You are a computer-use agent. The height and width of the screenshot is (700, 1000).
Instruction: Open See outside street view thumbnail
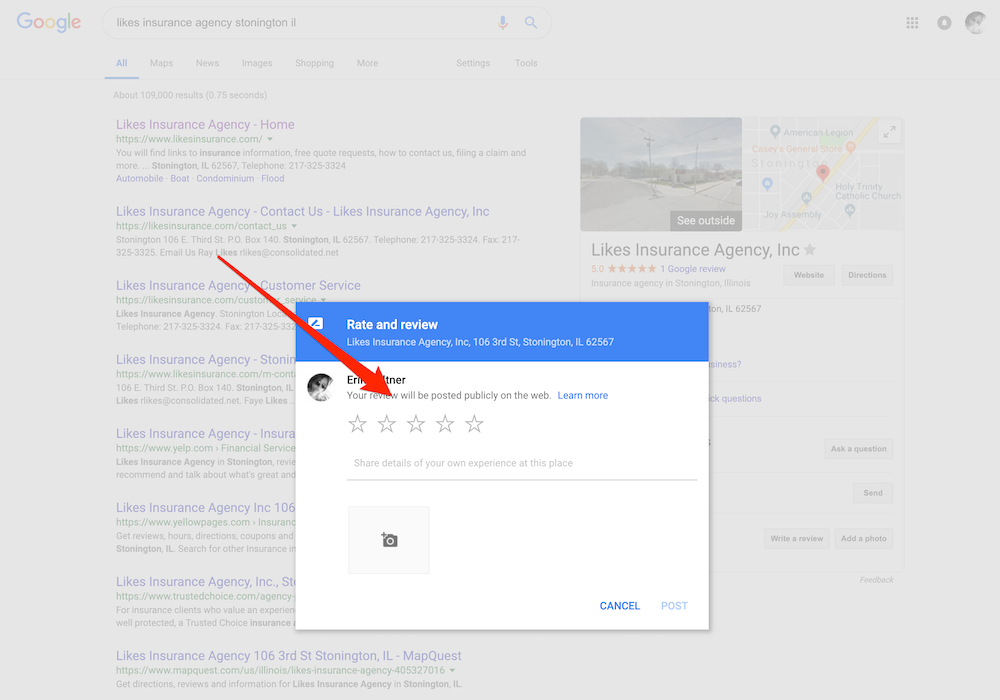[x=661, y=174]
